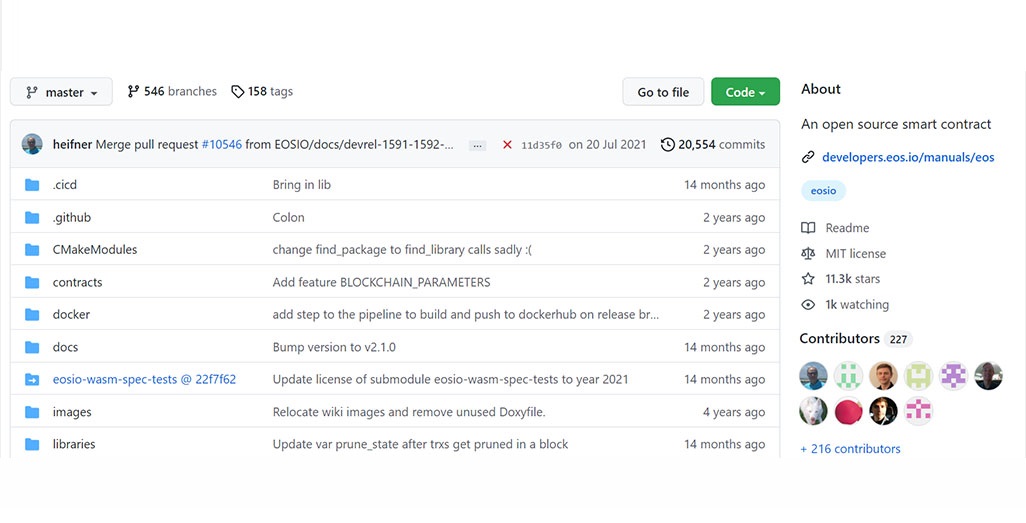Click the branch icon next to 546 branches
This screenshot has height=523, width=1026.
133,92
